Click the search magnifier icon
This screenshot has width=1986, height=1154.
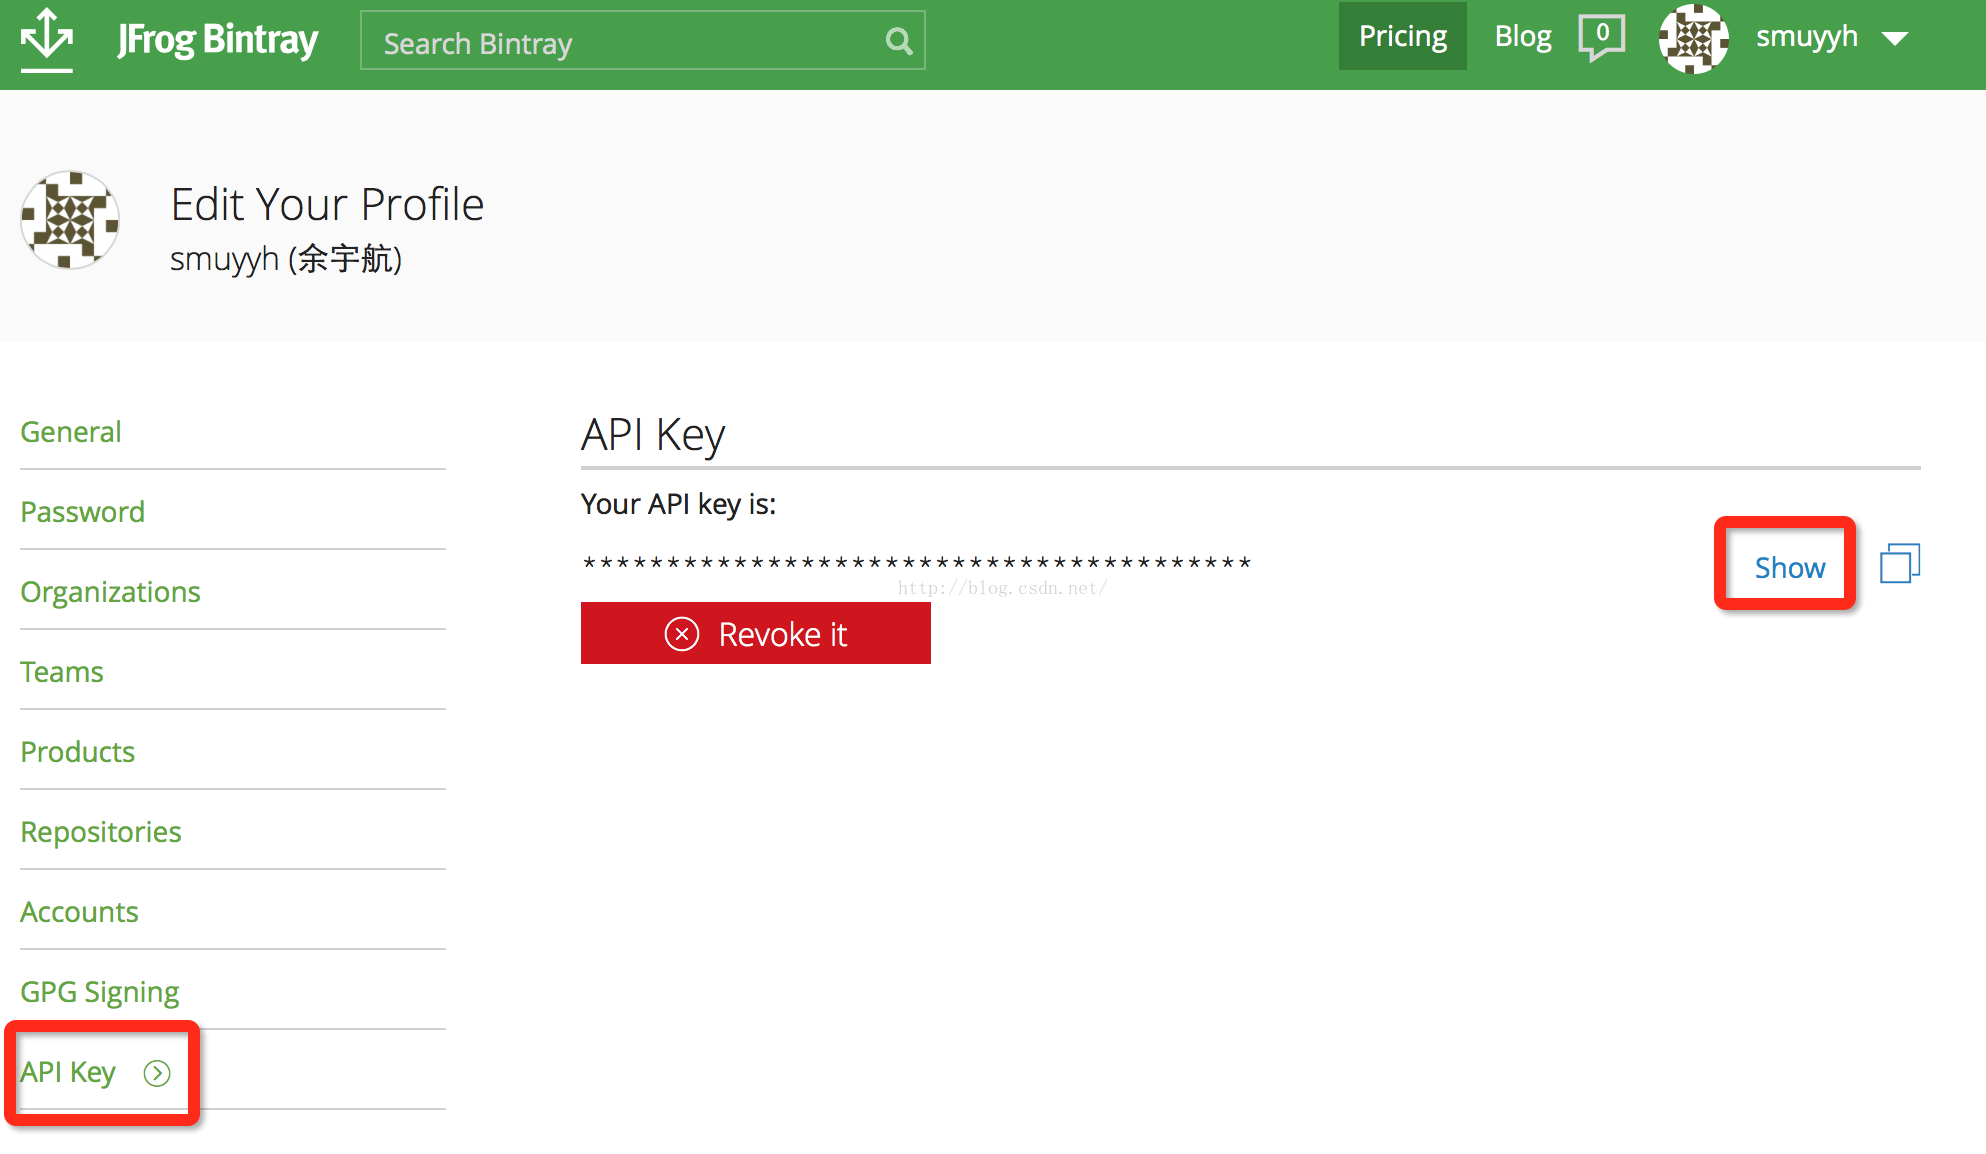pos(899,41)
